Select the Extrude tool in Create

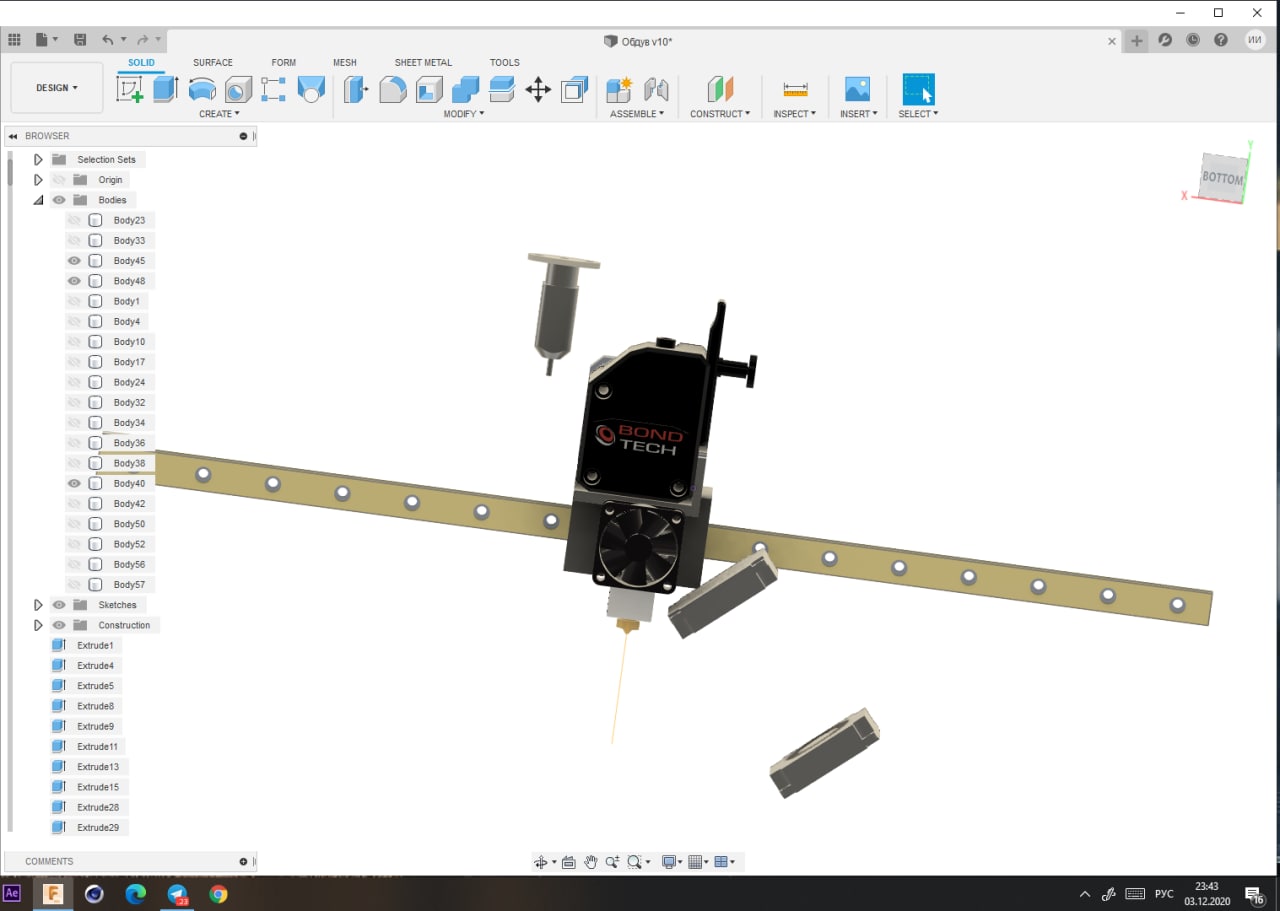point(165,89)
